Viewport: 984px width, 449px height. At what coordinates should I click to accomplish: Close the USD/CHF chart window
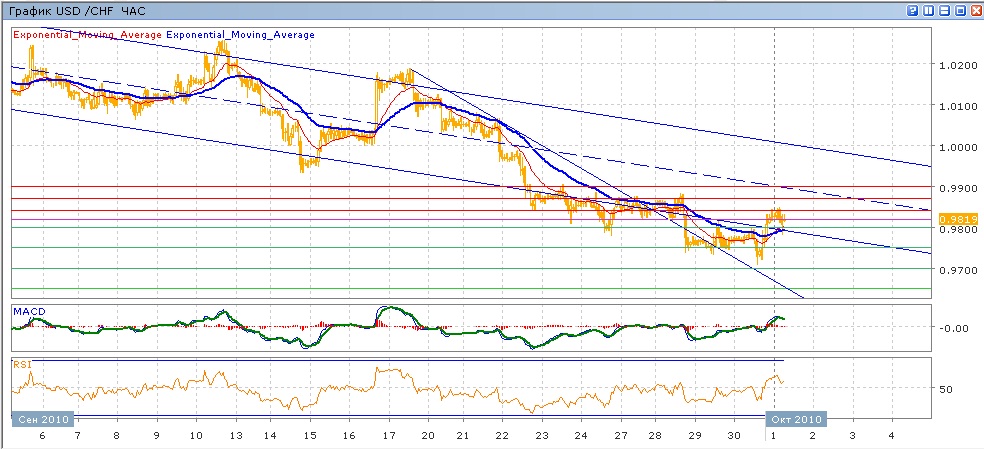pyautogui.click(x=976, y=10)
